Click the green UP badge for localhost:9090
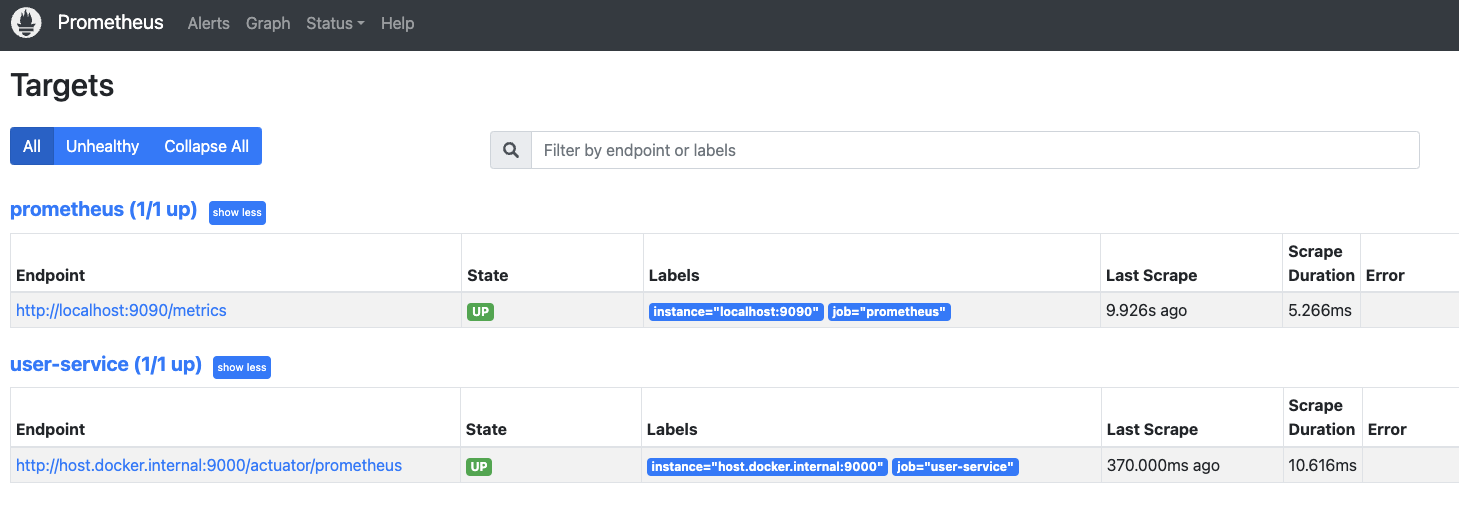The image size is (1459, 508). pos(480,312)
